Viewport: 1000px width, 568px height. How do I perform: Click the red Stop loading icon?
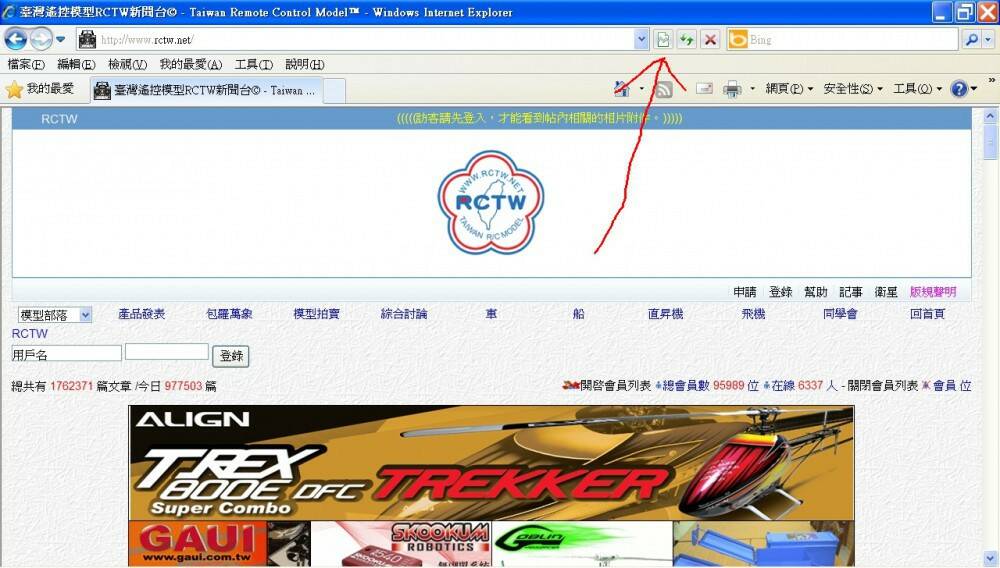click(710, 40)
